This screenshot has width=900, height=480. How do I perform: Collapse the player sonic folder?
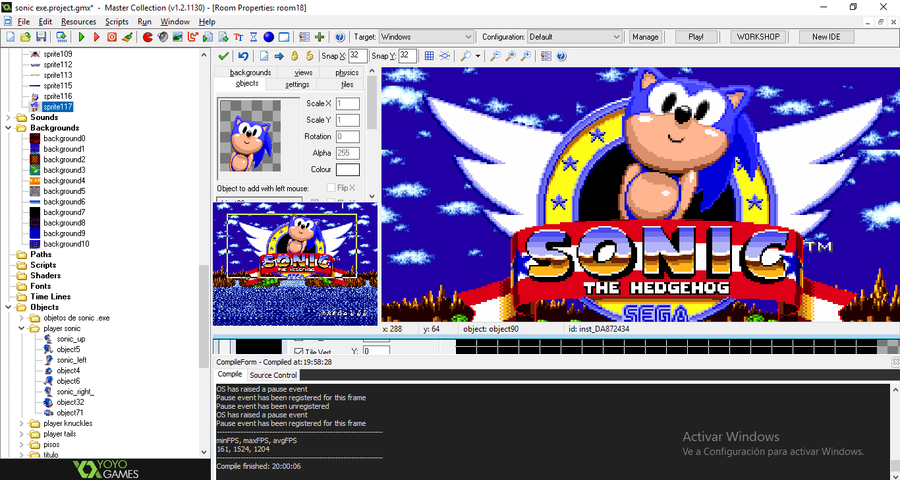(x=21, y=328)
